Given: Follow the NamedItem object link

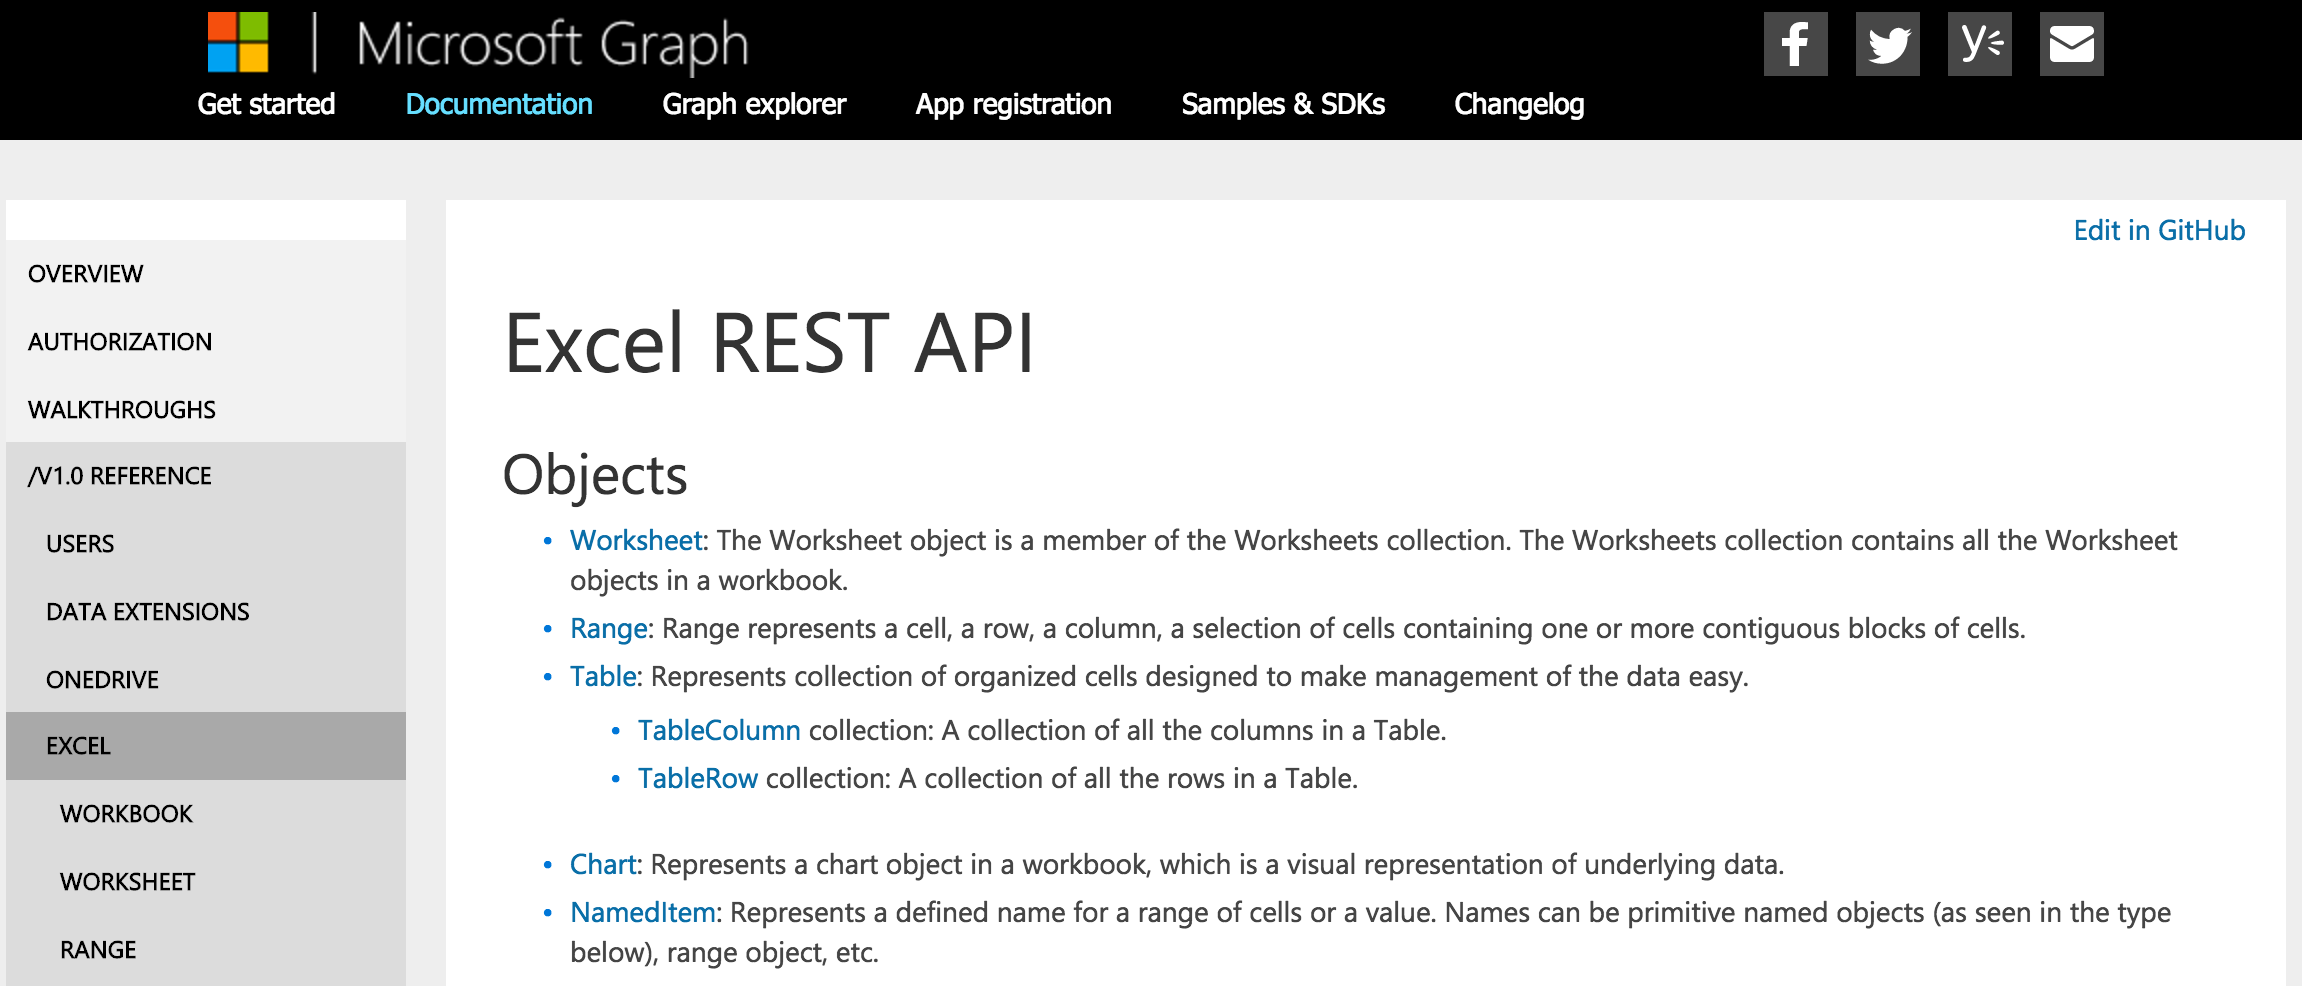Looking at the screenshot, I should [643, 913].
